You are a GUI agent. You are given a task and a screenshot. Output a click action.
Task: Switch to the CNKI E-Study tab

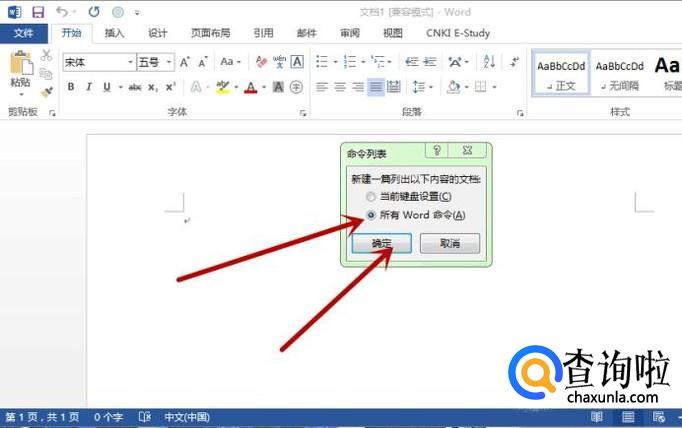coord(458,33)
